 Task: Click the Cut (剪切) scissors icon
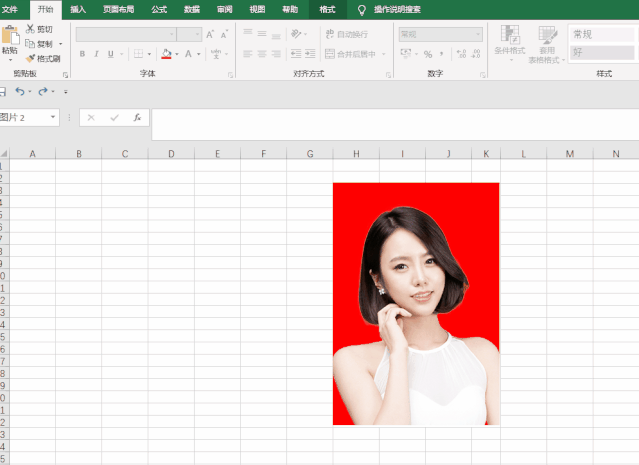31,29
